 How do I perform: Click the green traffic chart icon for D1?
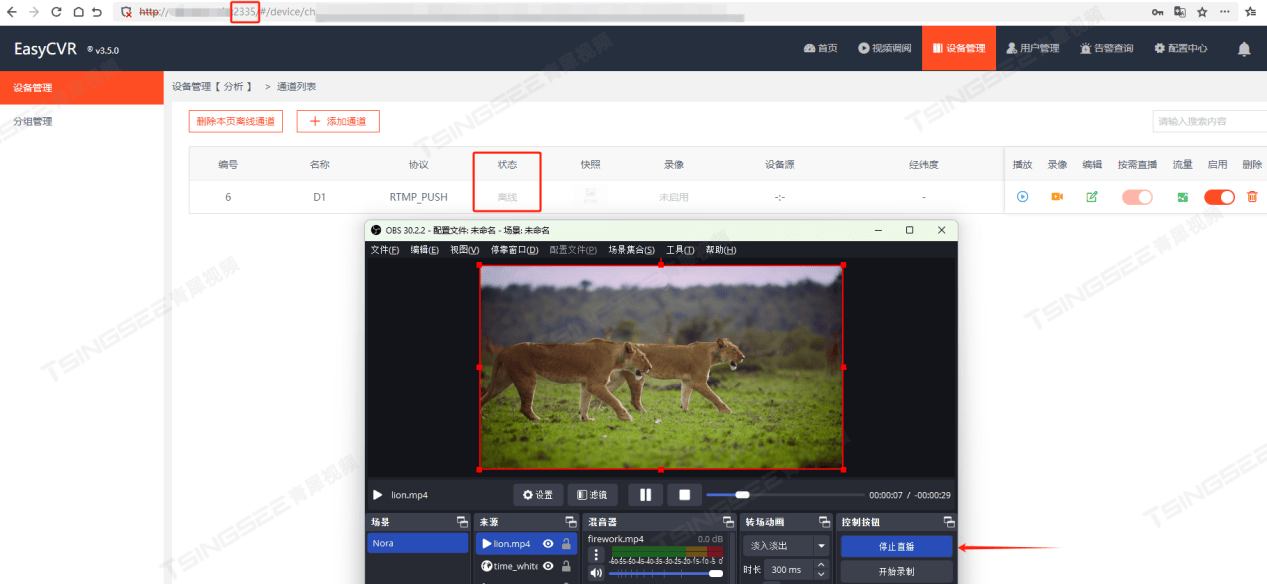pos(1182,197)
